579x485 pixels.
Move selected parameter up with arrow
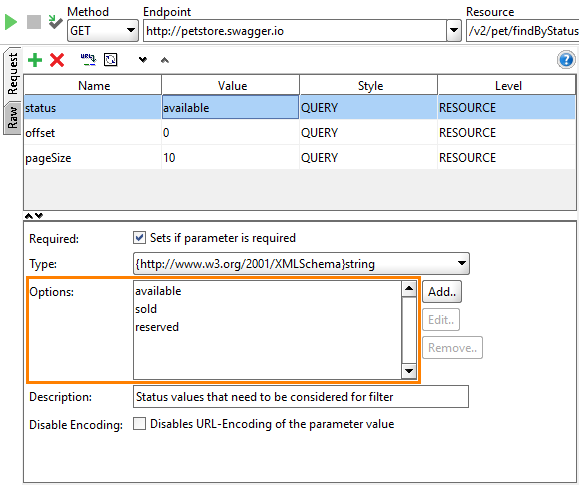pyautogui.click(x=165, y=60)
